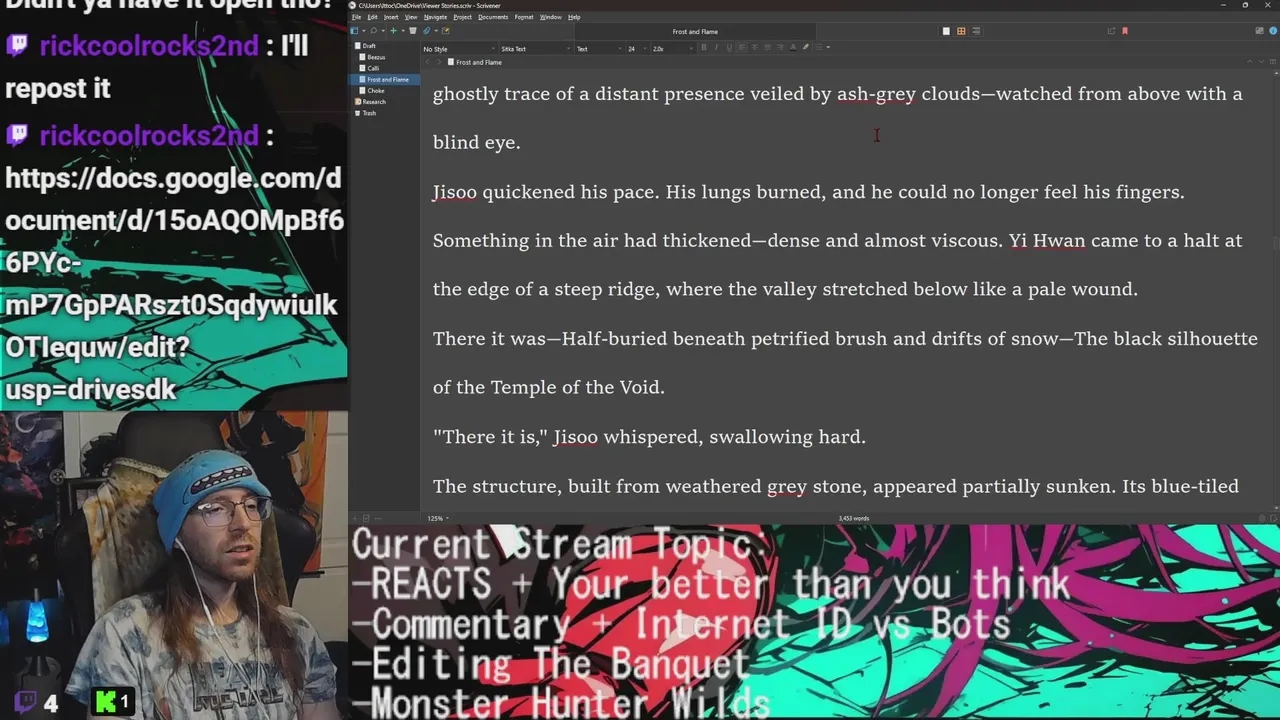The width and height of the screenshot is (1280, 720).
Task: Go to previous document up arrow
Action: (x=1250, y=62)
